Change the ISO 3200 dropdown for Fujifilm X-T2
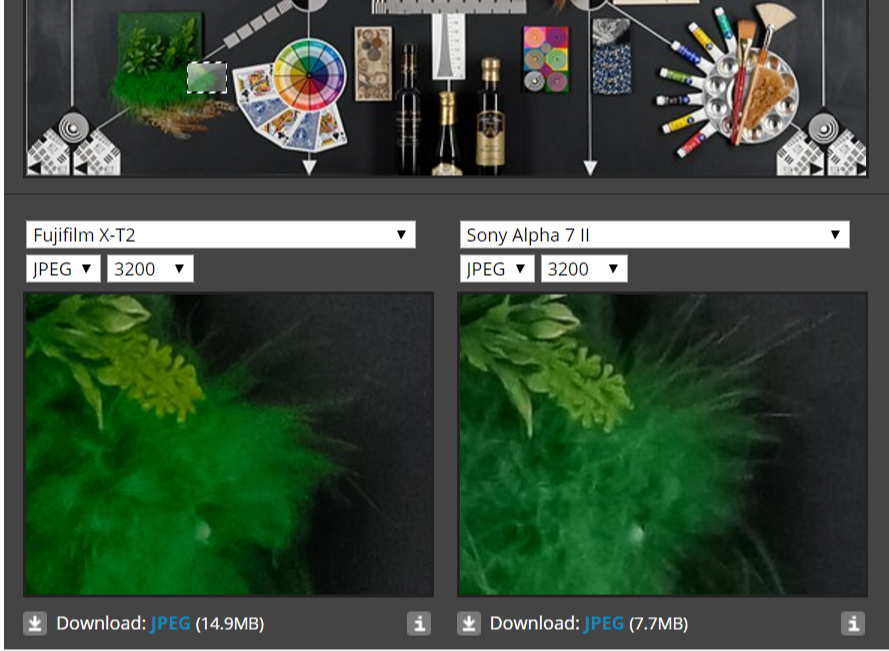The width and height of the screenshot is (889, 651). pyautogui.click(x=150, y=269)
